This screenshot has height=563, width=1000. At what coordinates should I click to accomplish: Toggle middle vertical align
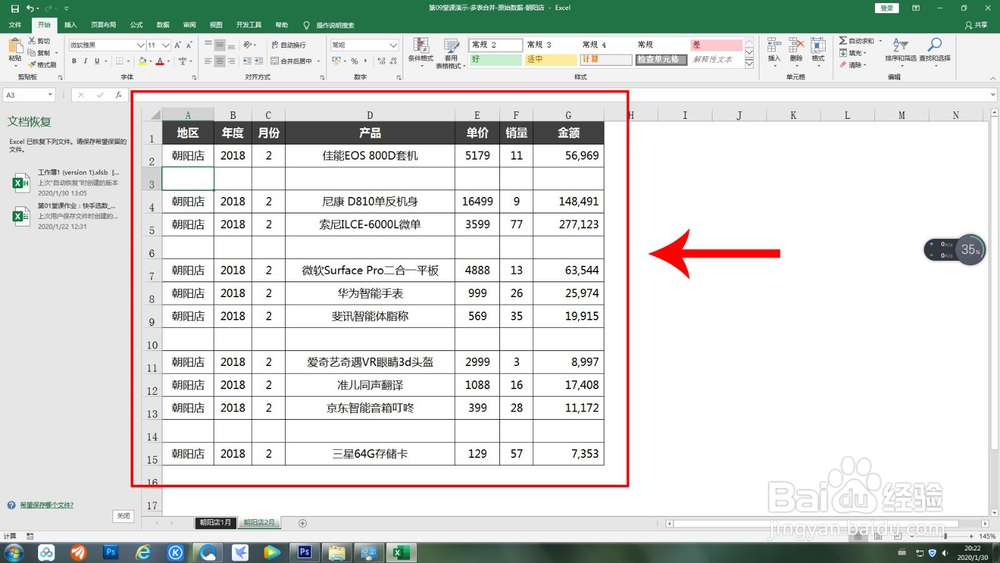pos(219,45)
